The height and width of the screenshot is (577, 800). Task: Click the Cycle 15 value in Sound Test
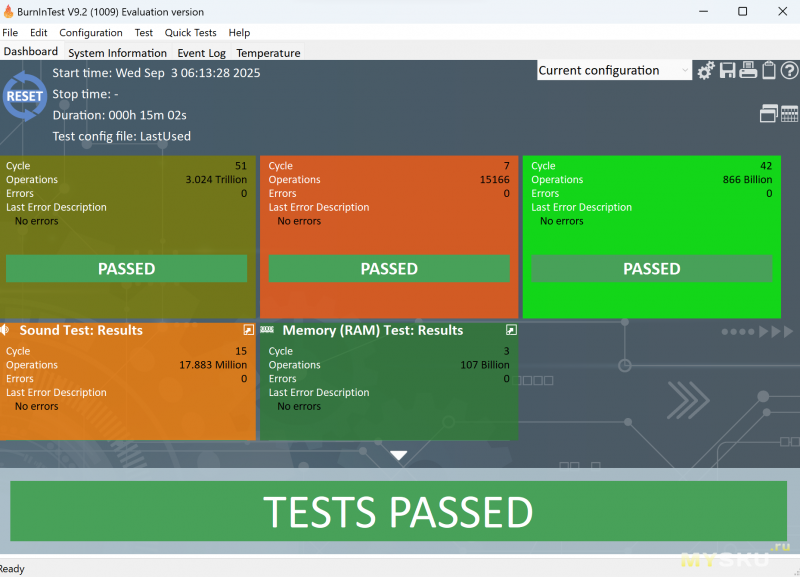click(241, 351)
